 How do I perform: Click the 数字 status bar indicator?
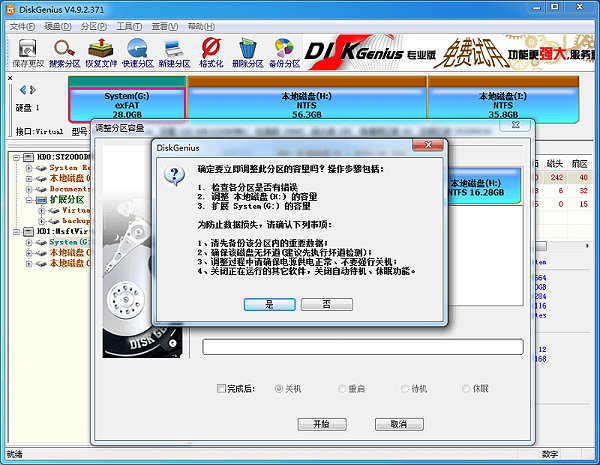pos(550,454)
